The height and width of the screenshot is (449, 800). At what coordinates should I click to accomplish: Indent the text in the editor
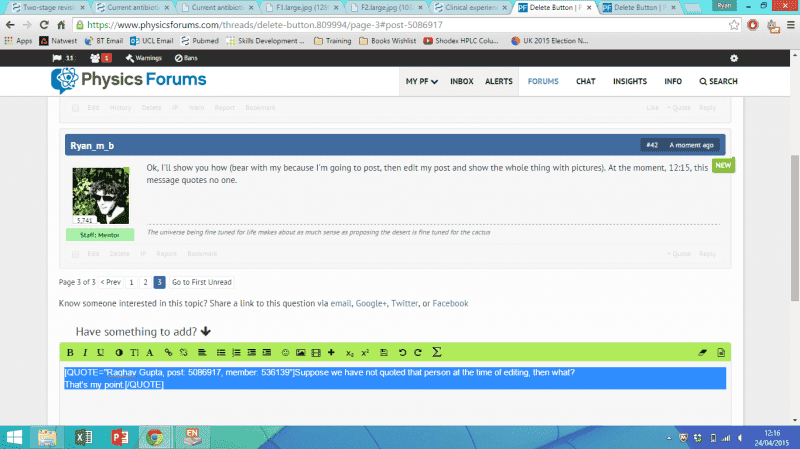pyautogui.click(x=267, y=353)
